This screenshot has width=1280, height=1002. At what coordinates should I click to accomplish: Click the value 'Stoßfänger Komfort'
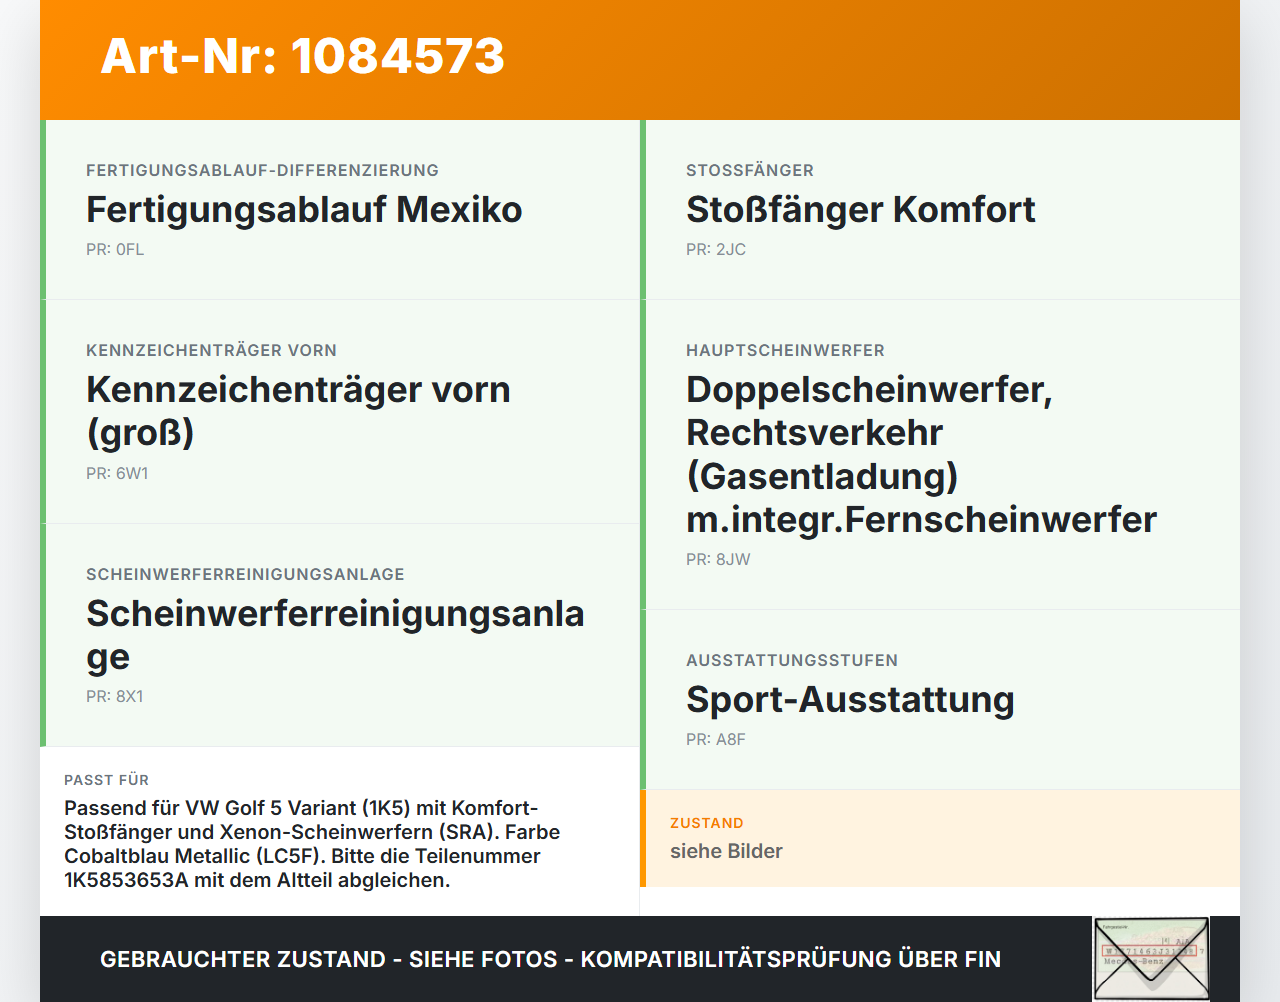861,210
